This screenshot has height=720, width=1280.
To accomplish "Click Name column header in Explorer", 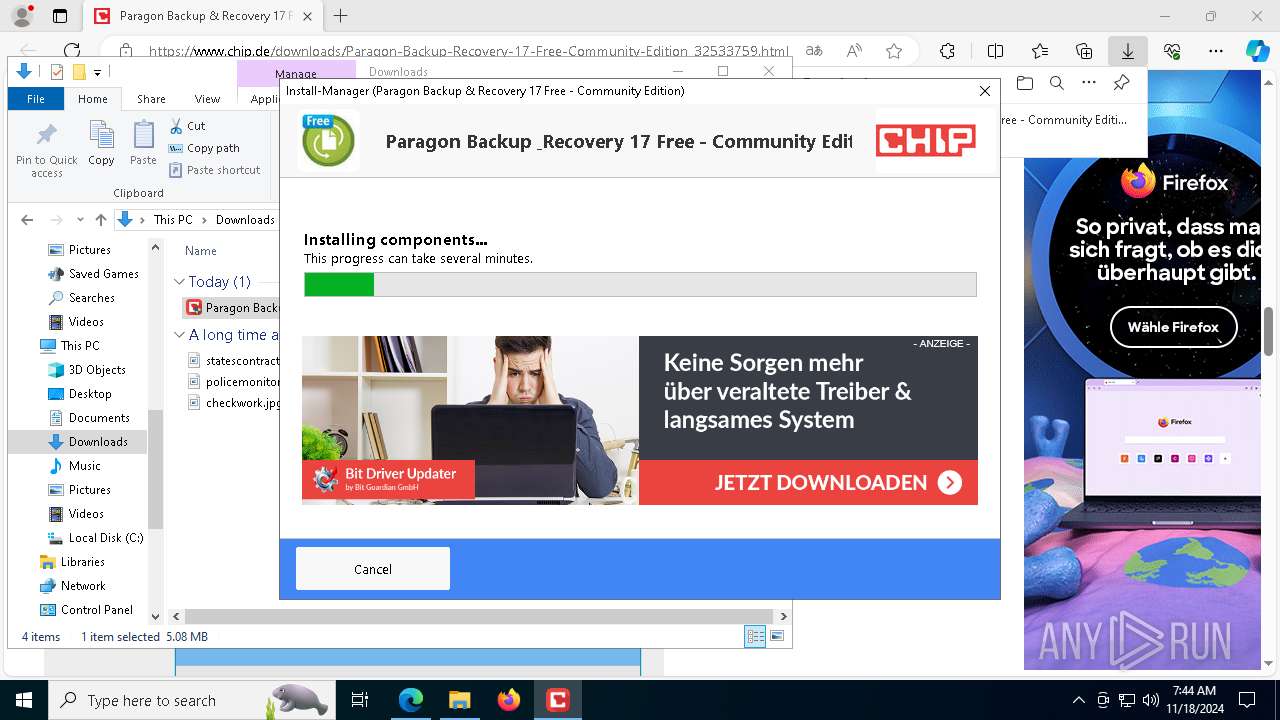I will pyautogui.click(x=201, y=251).
